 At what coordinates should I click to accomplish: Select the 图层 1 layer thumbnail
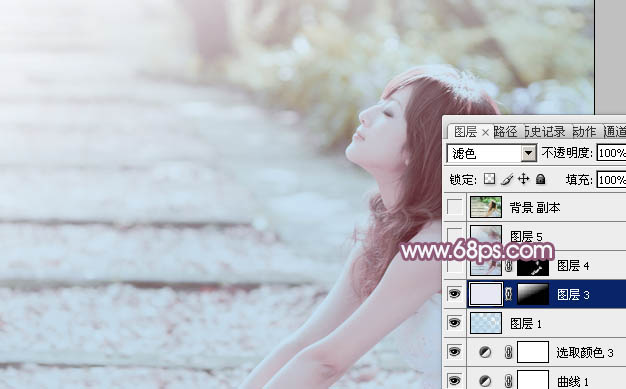pos(486,323)
